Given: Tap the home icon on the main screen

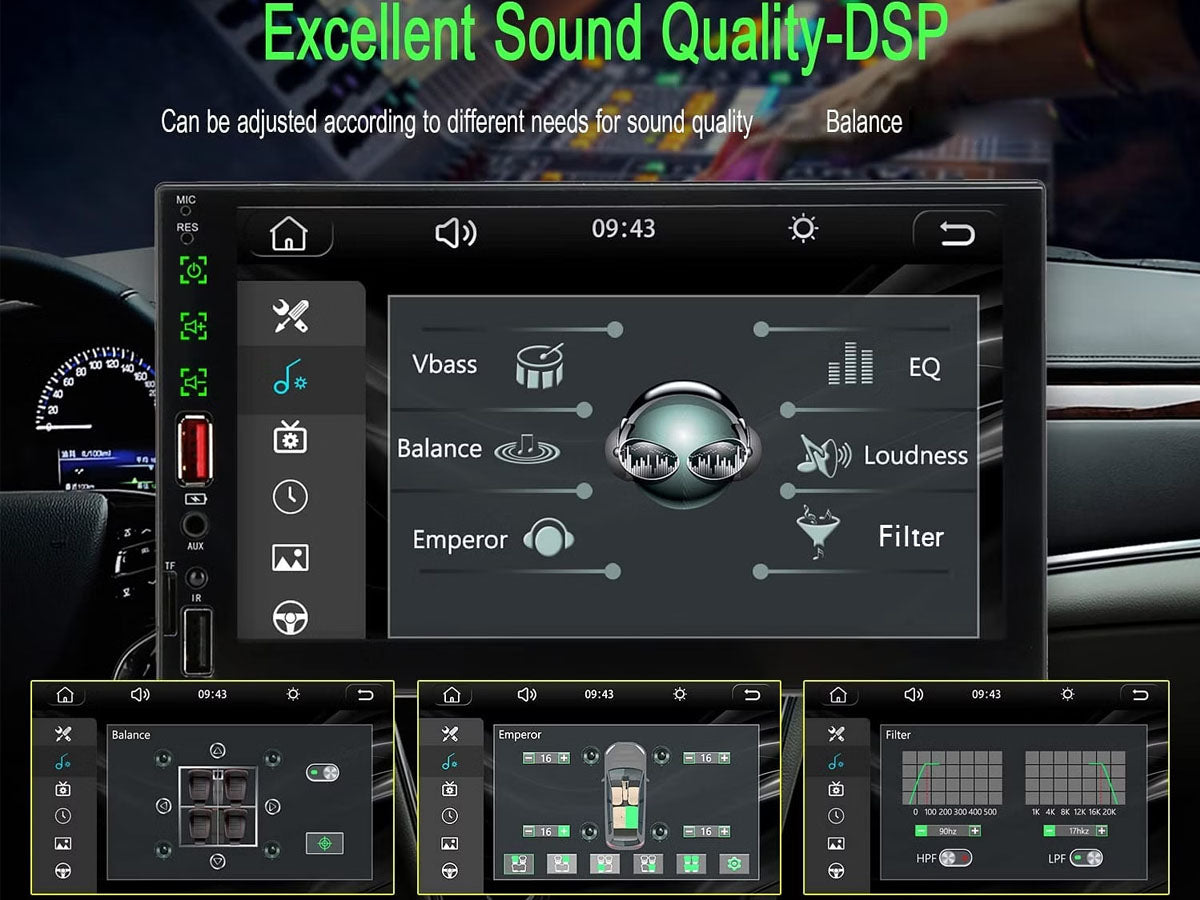Looking at the screenshot, I should pos(289,234).
